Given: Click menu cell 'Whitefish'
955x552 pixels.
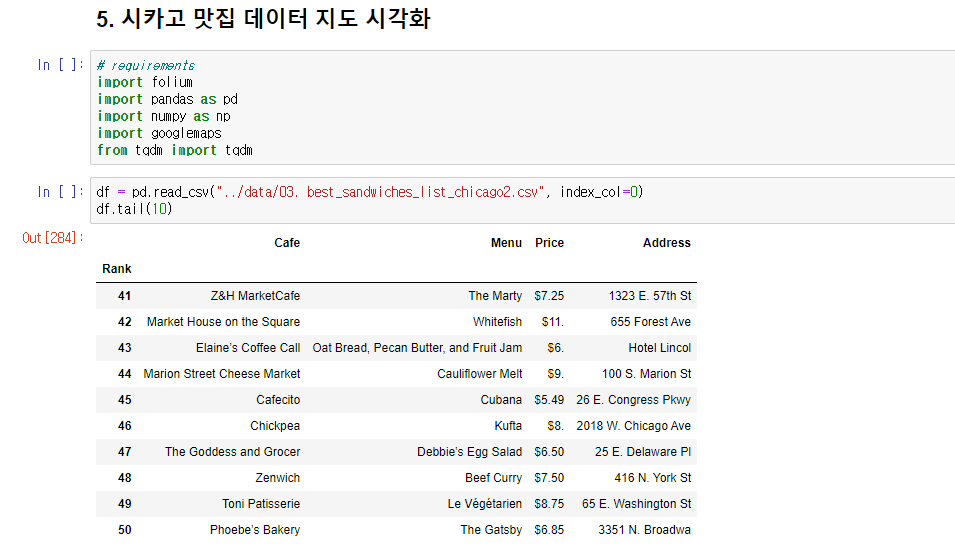Looking at the screenshot, I should 497,322.
